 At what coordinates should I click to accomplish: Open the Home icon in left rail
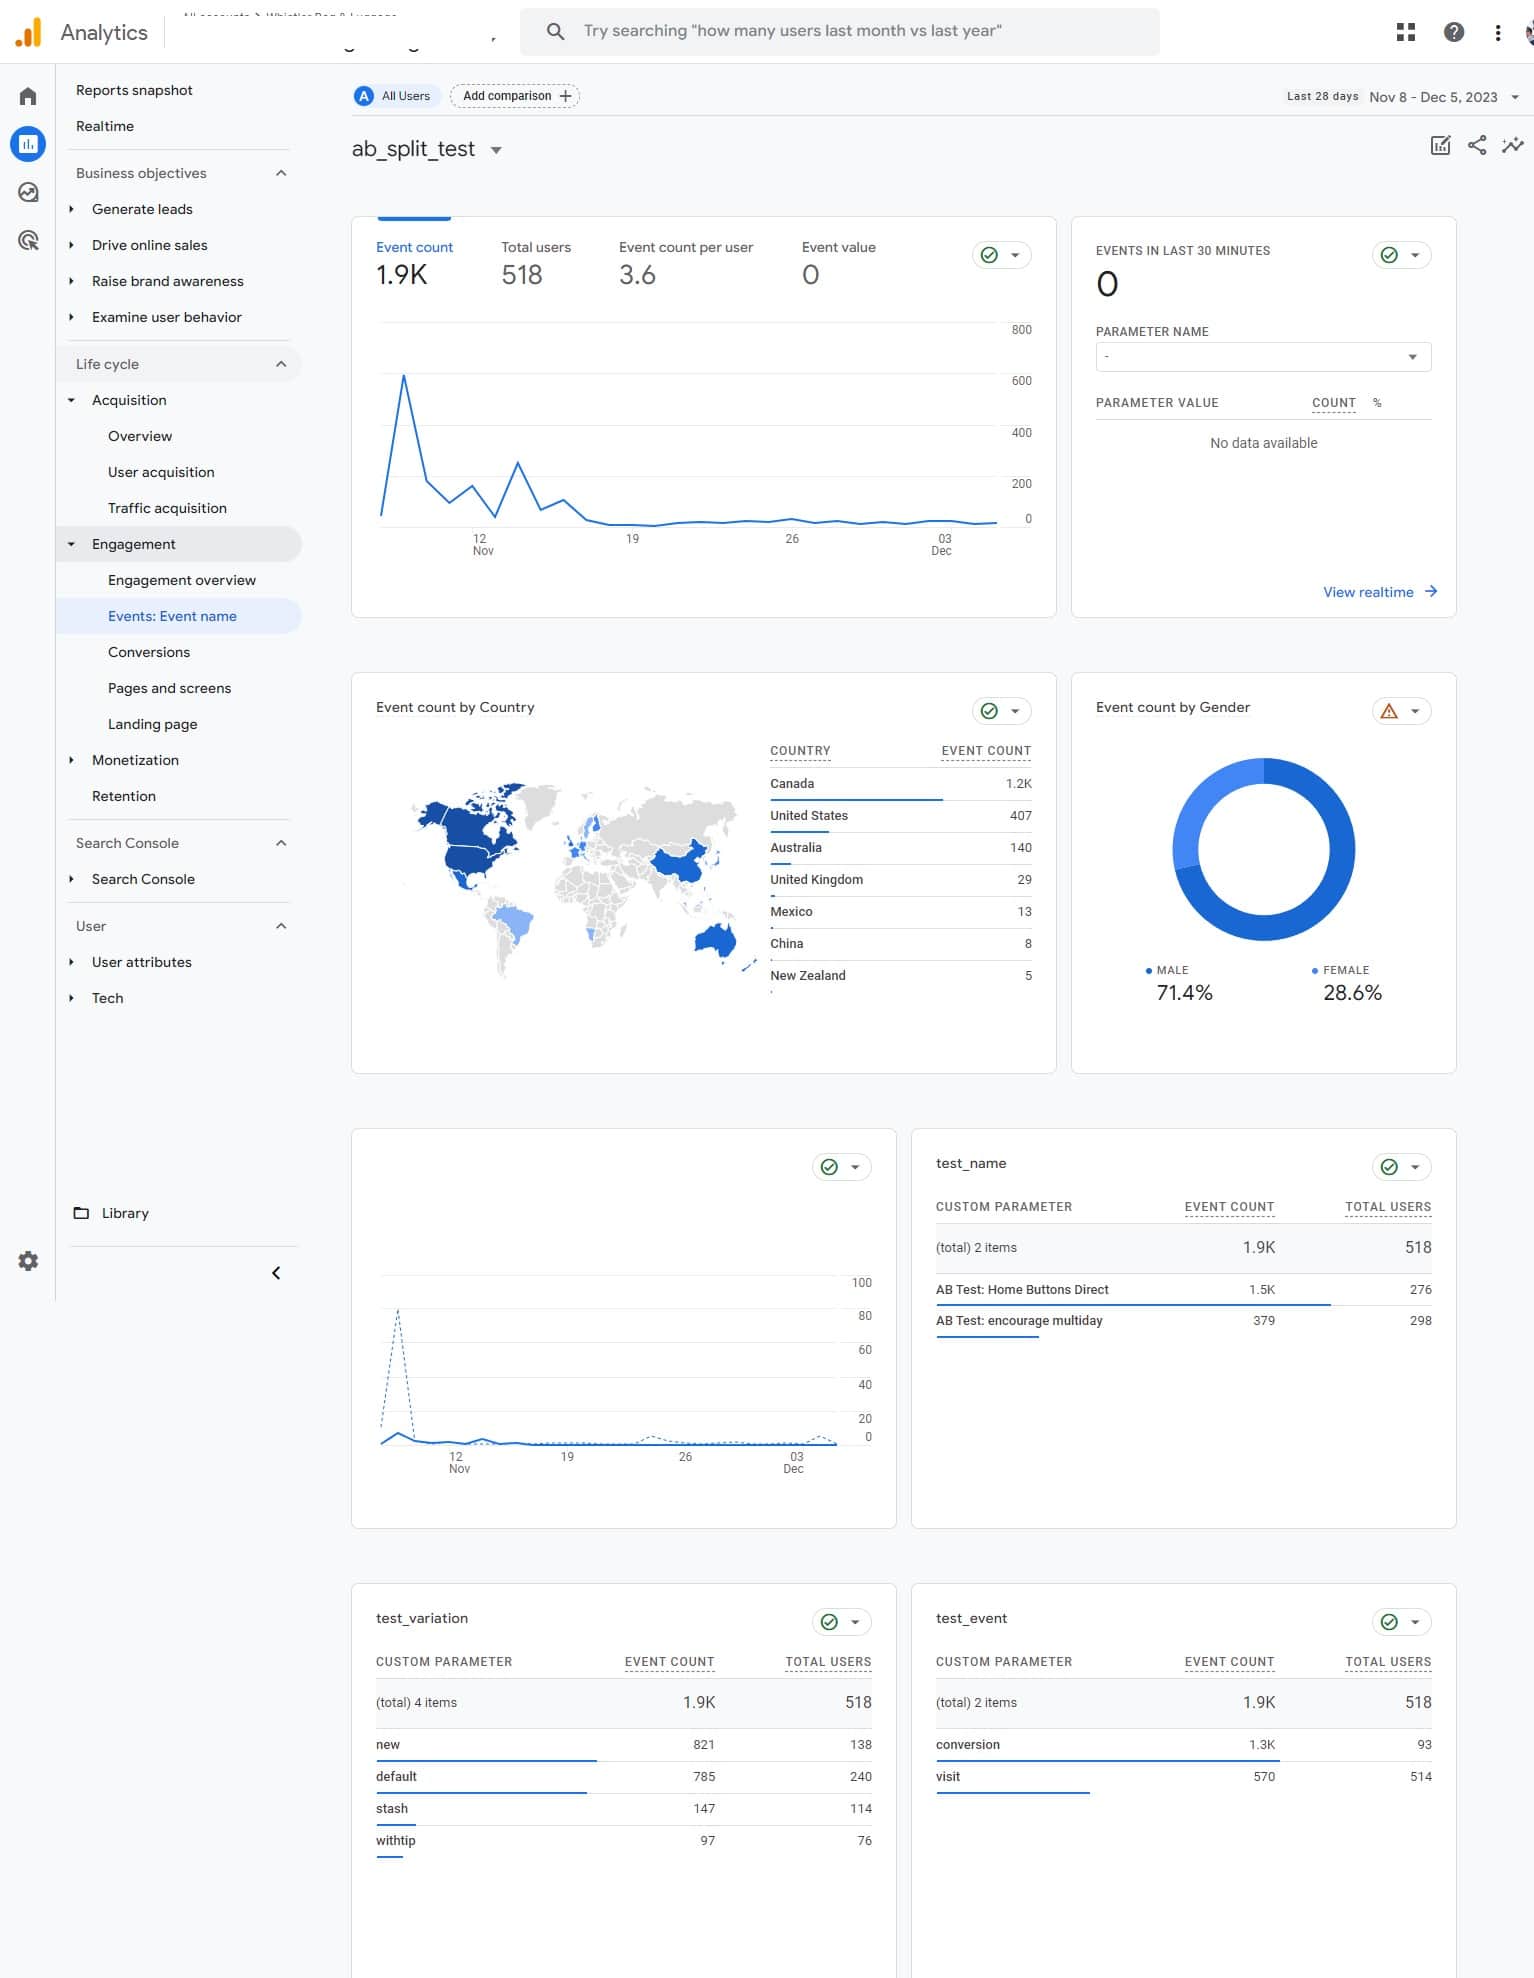28,96
